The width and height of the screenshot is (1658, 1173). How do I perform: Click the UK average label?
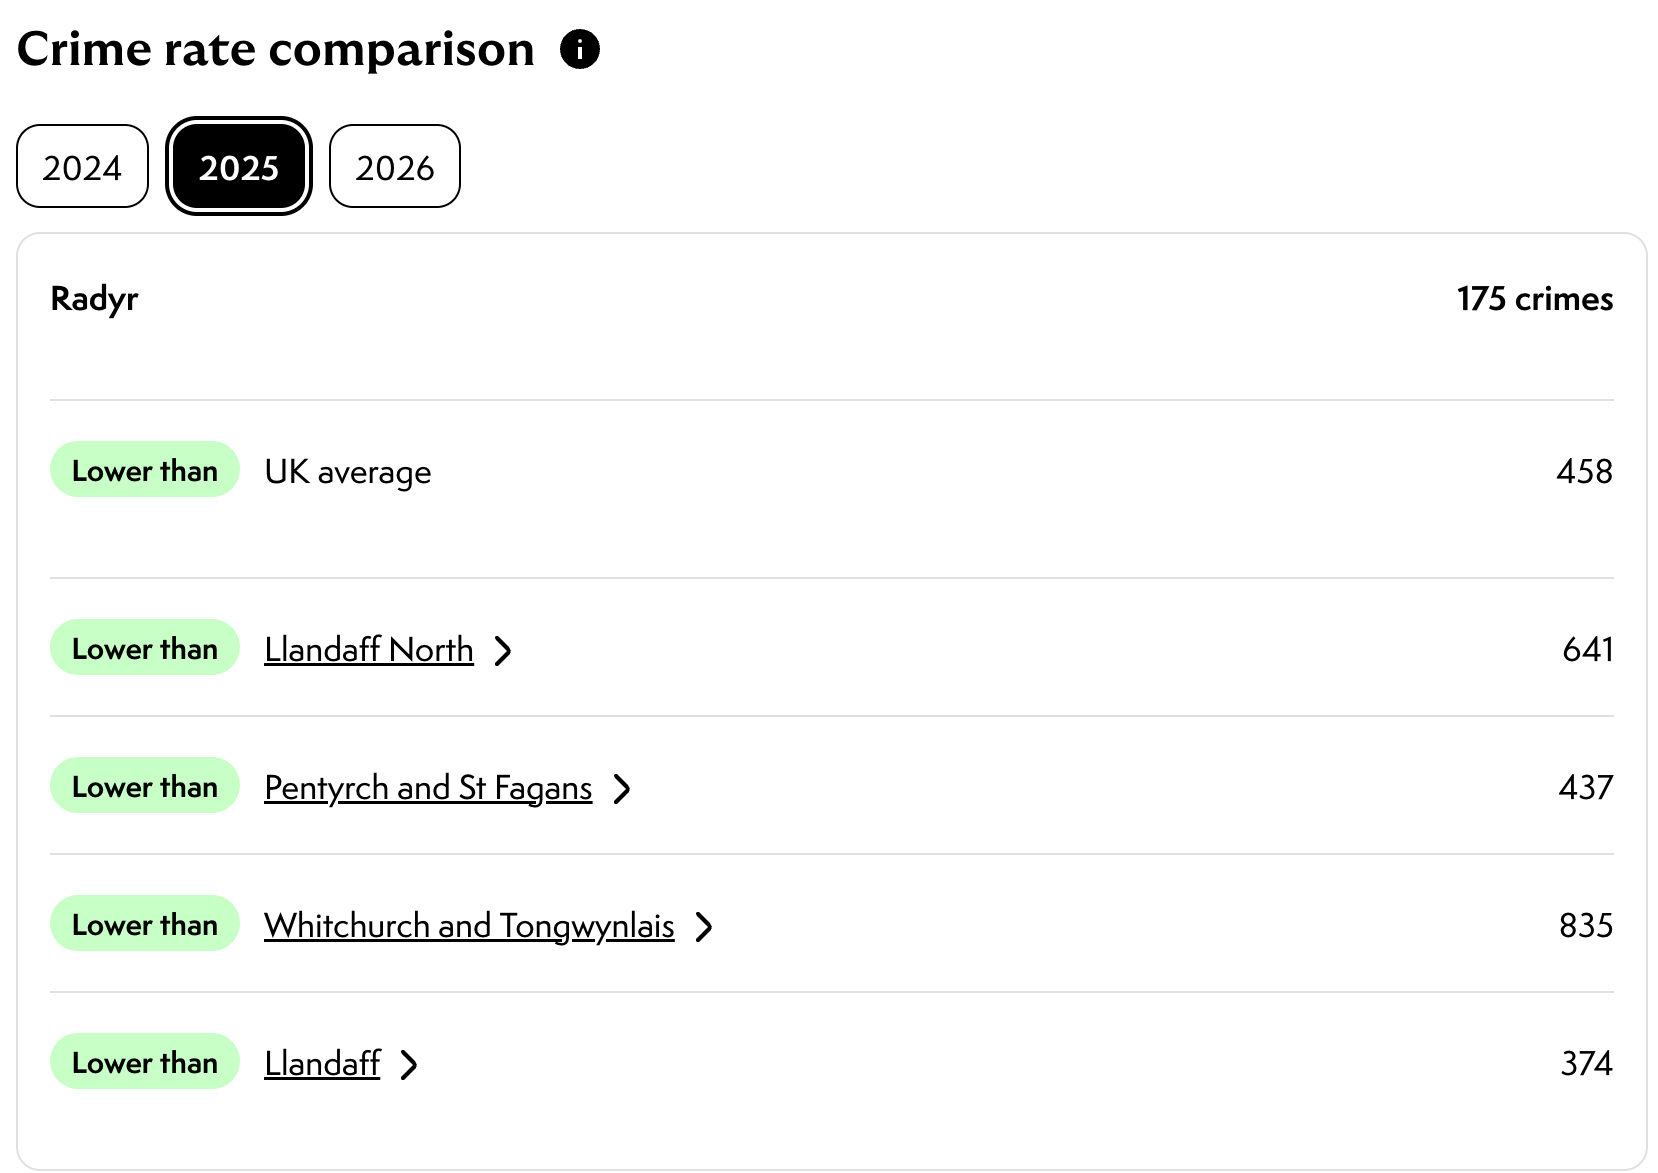point(348,472)
